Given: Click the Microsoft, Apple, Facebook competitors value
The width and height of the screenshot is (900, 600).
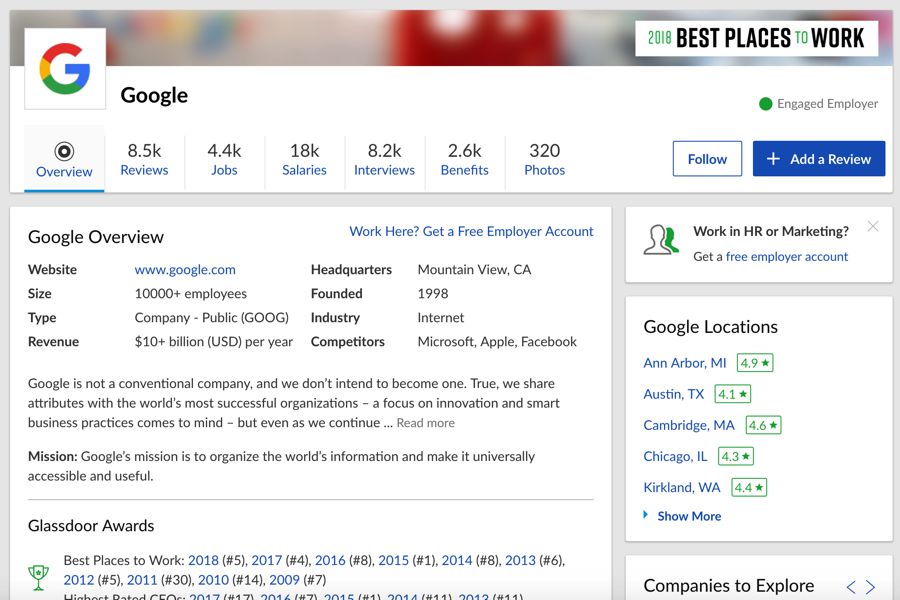Looking at the screenshot, I should pos(497,342).
